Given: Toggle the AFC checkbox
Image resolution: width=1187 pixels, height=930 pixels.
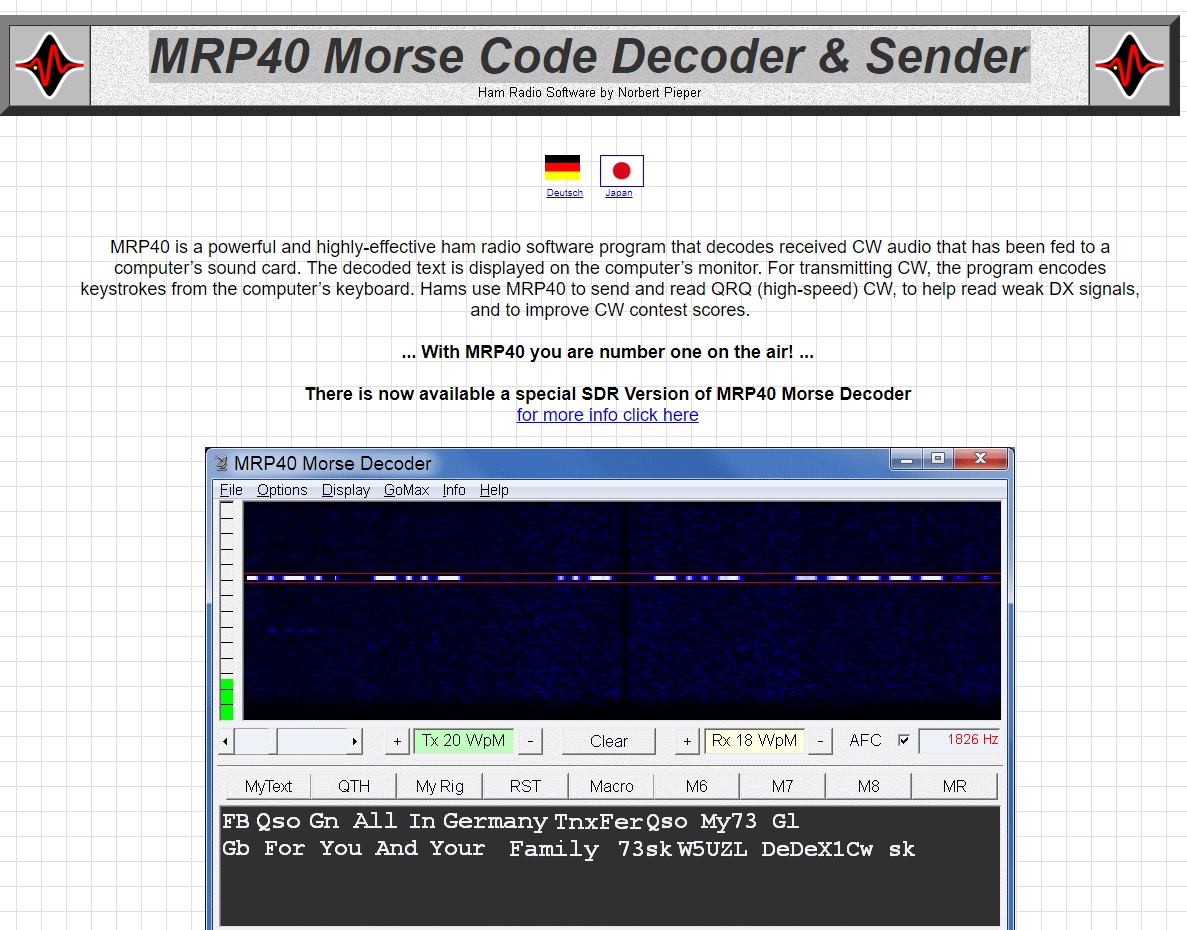Looking at the screenshot, I should (x=904, y=741).
